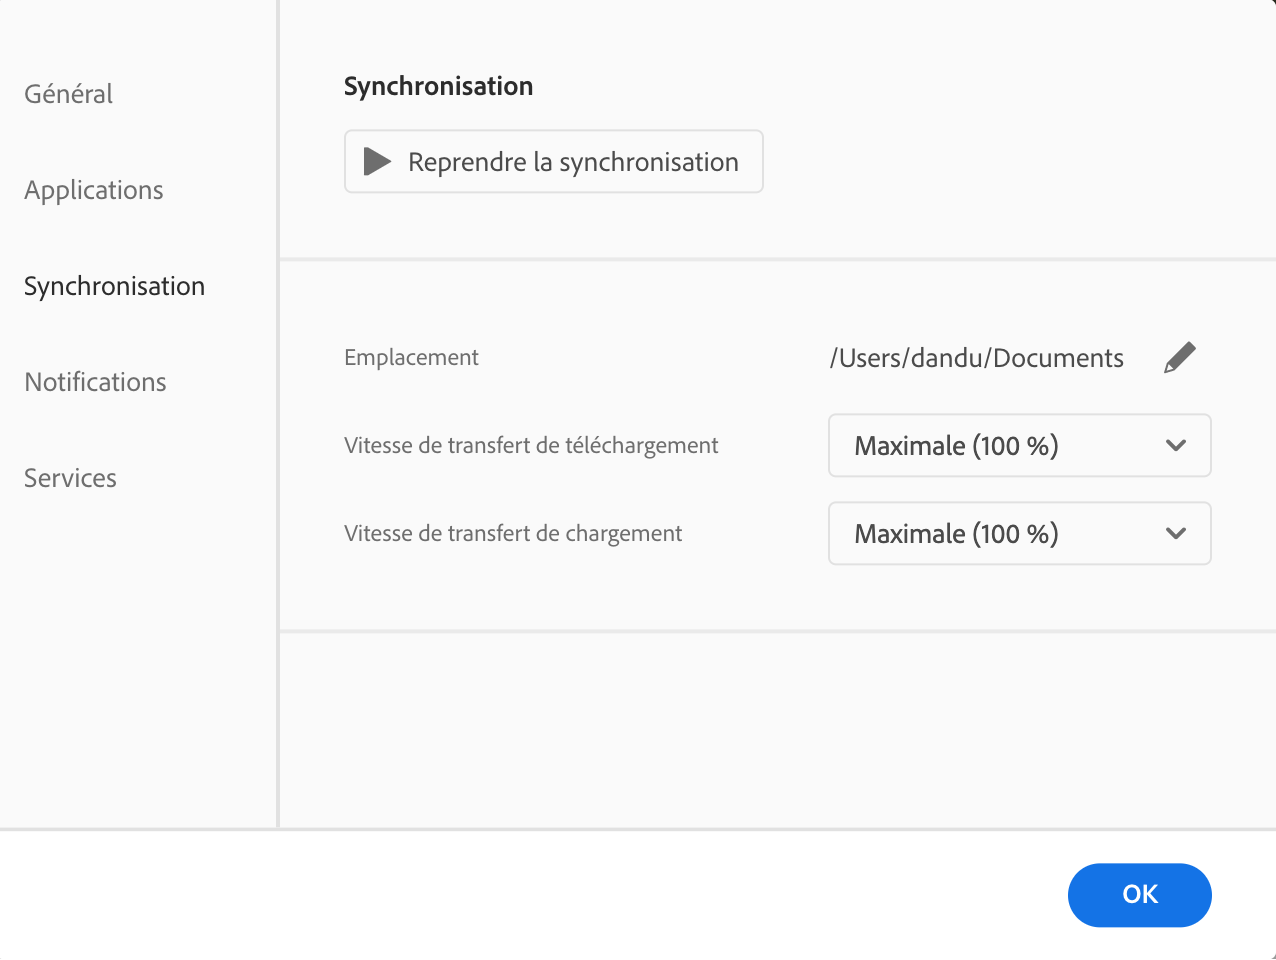Select Maximale (100 %) text in download dropdown

pyautogui.click(x=956, y=446)
